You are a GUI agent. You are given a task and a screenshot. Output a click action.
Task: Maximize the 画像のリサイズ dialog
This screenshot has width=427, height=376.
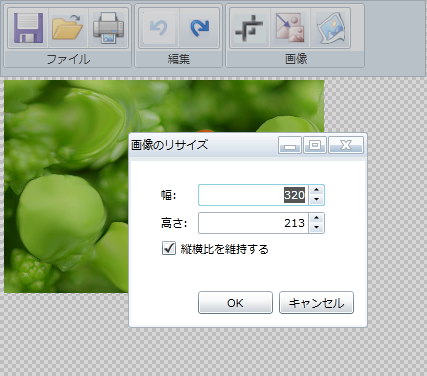315,145
